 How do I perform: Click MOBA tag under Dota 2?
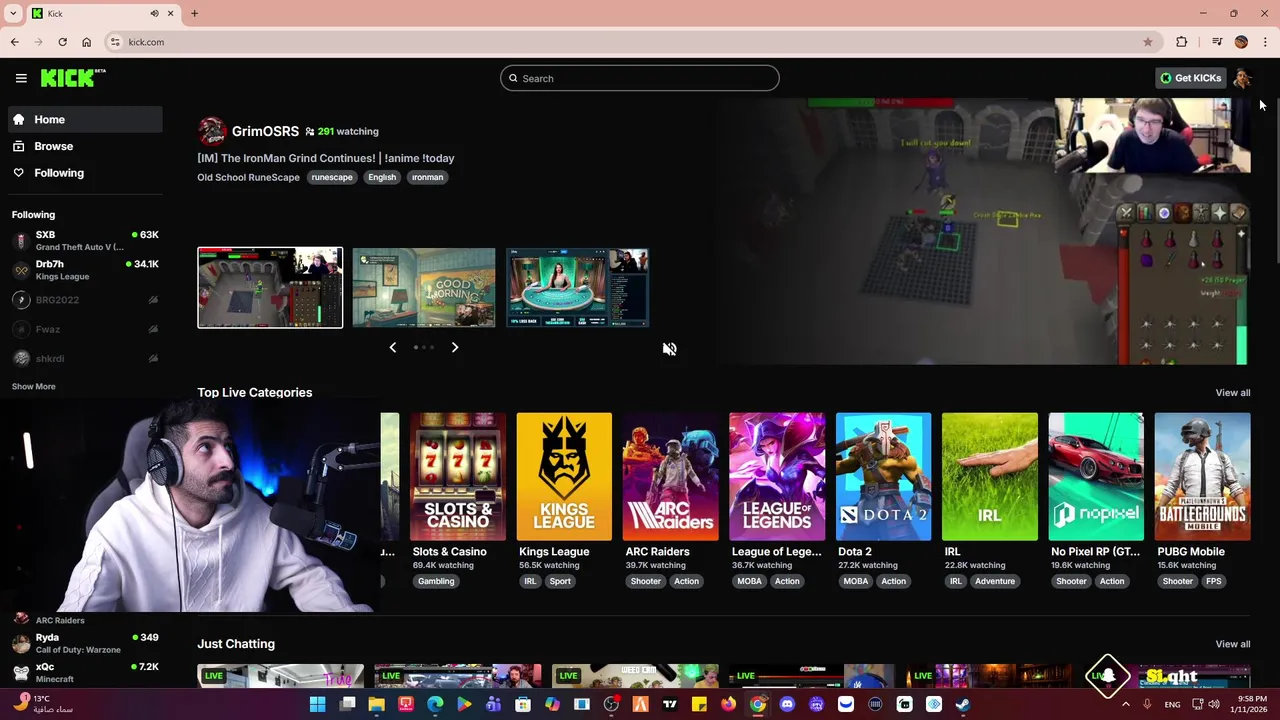[x=856, y=581]
